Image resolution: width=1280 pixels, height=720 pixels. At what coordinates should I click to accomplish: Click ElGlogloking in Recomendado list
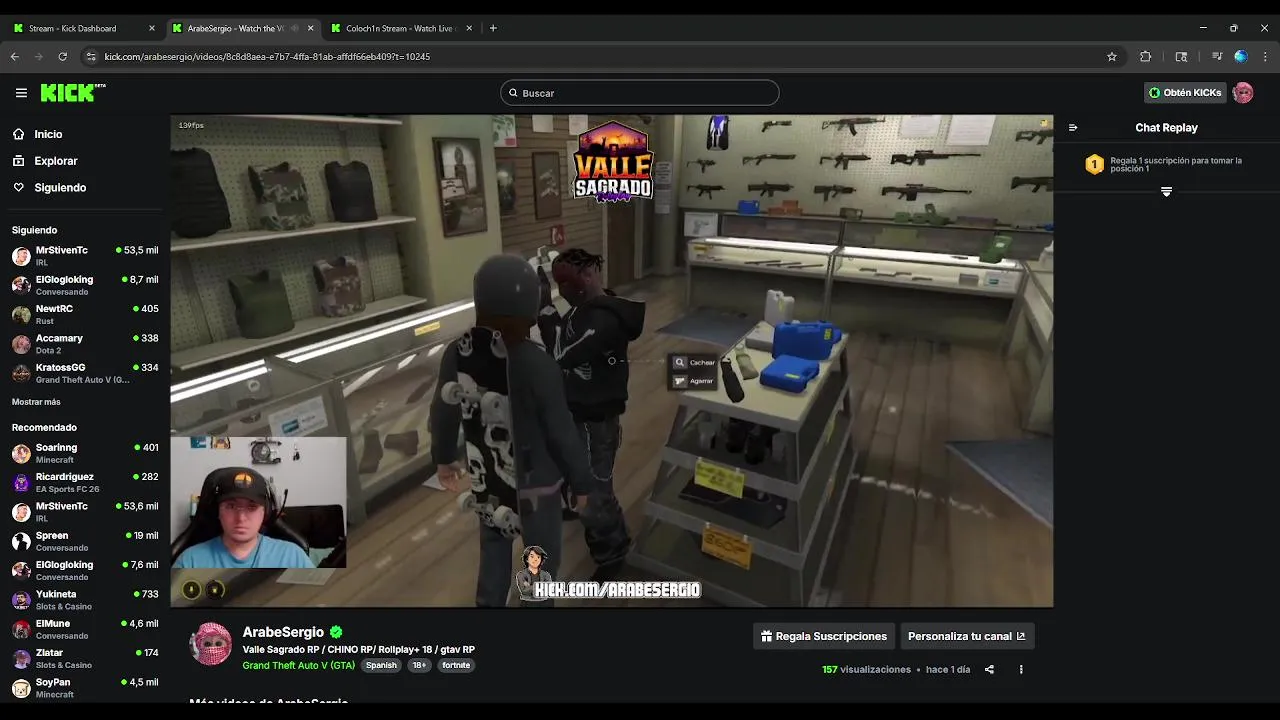pyautogui.click(x=85, y=570)
